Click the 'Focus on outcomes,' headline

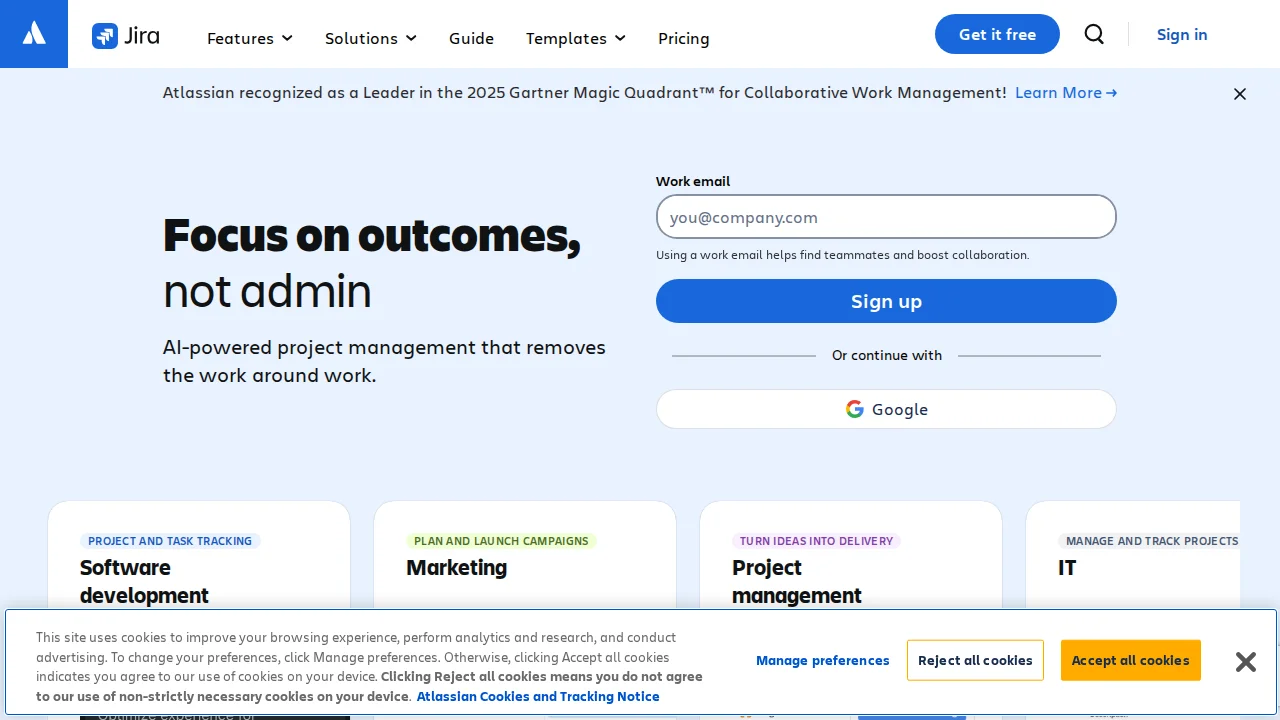[372, 236]
